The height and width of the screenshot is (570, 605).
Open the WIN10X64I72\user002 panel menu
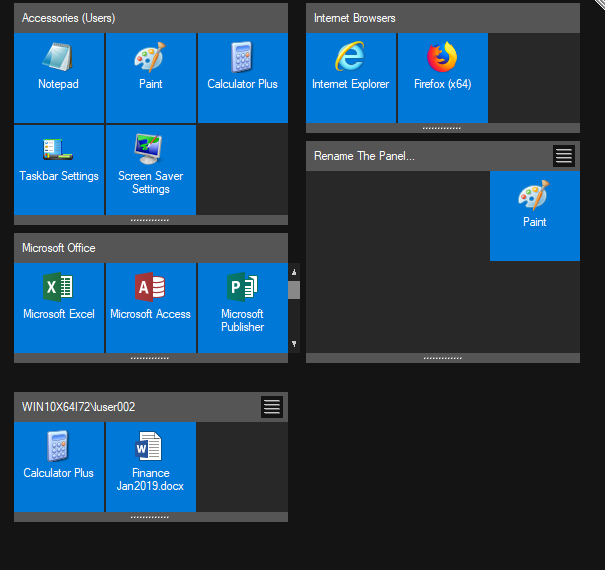coord(272,406)
